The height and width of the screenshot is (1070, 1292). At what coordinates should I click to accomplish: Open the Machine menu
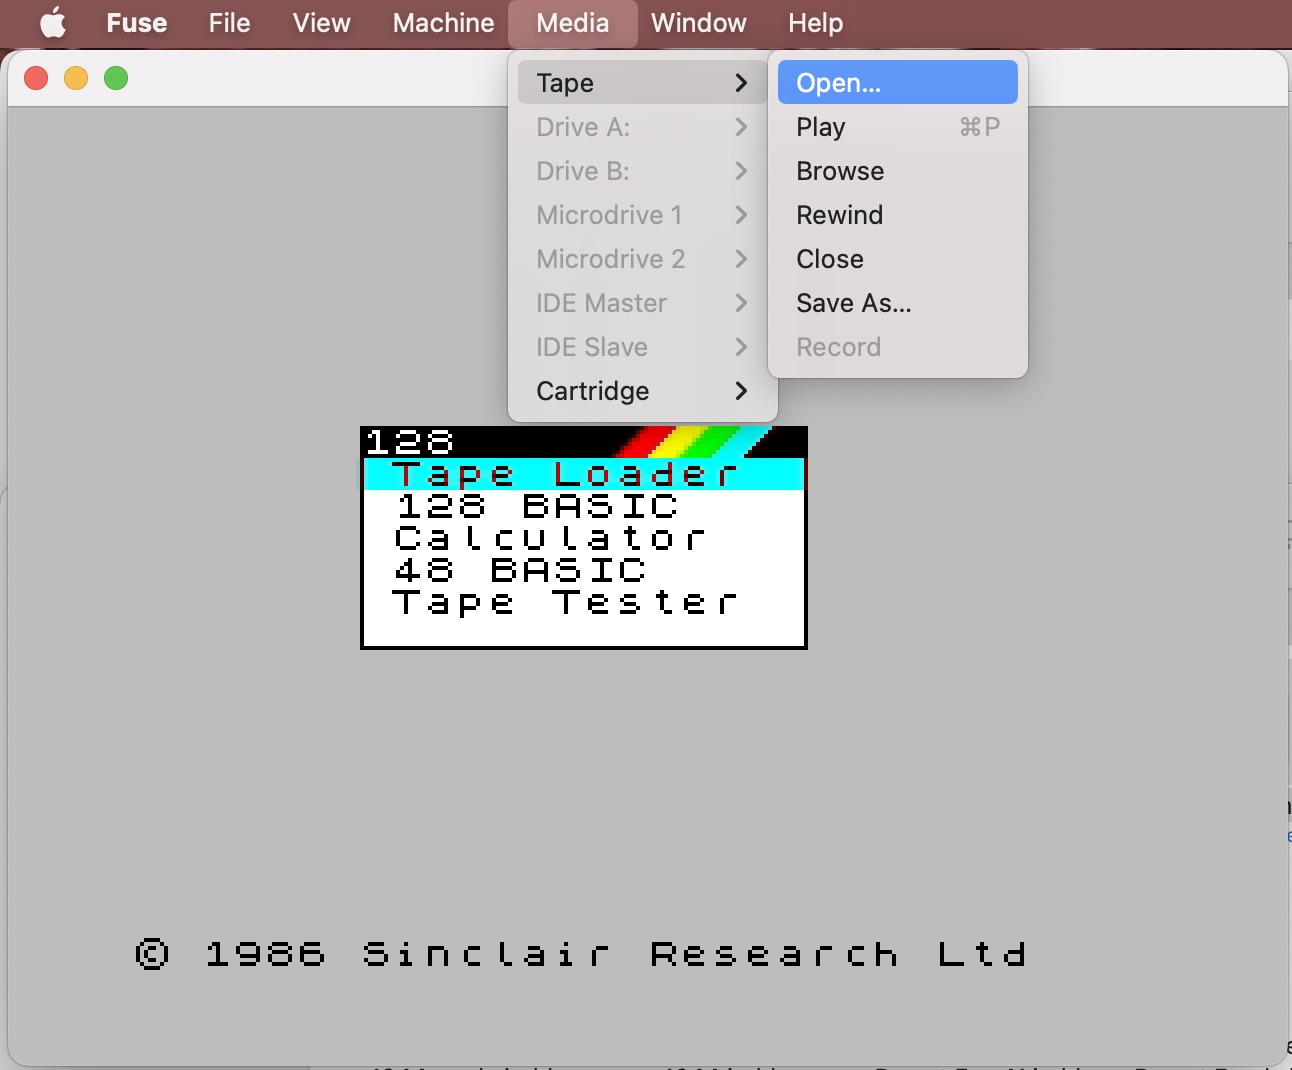click(443, 22)
